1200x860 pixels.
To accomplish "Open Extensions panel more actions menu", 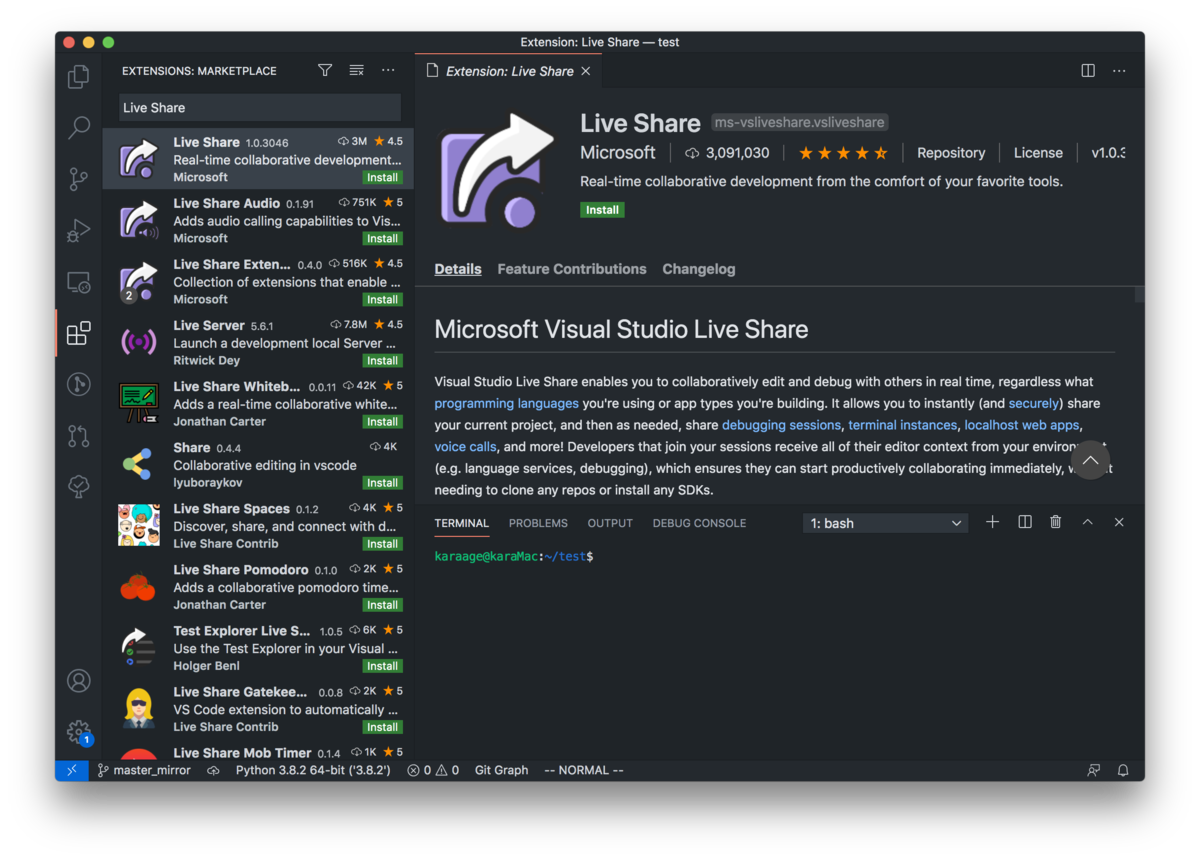I will [x=388, y=71].
